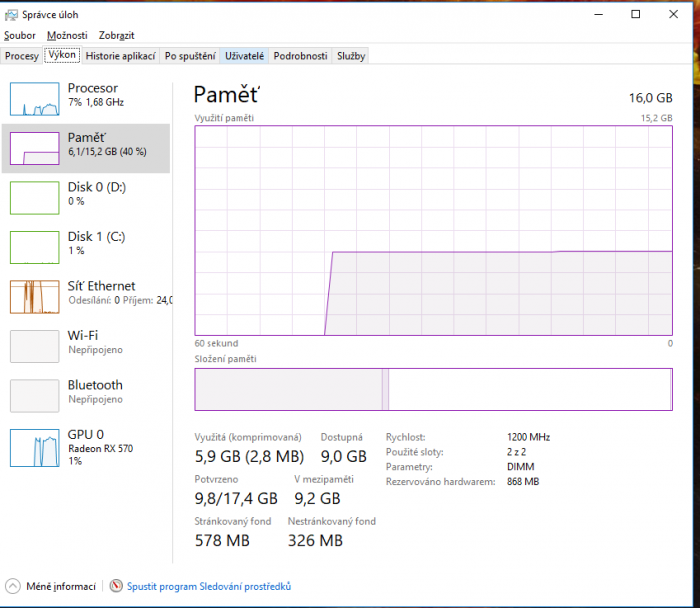The width and height of the screenshot is (700, 608).
Task: Select the Procesor mini graph thumbnail
Action: pos(35,99)
